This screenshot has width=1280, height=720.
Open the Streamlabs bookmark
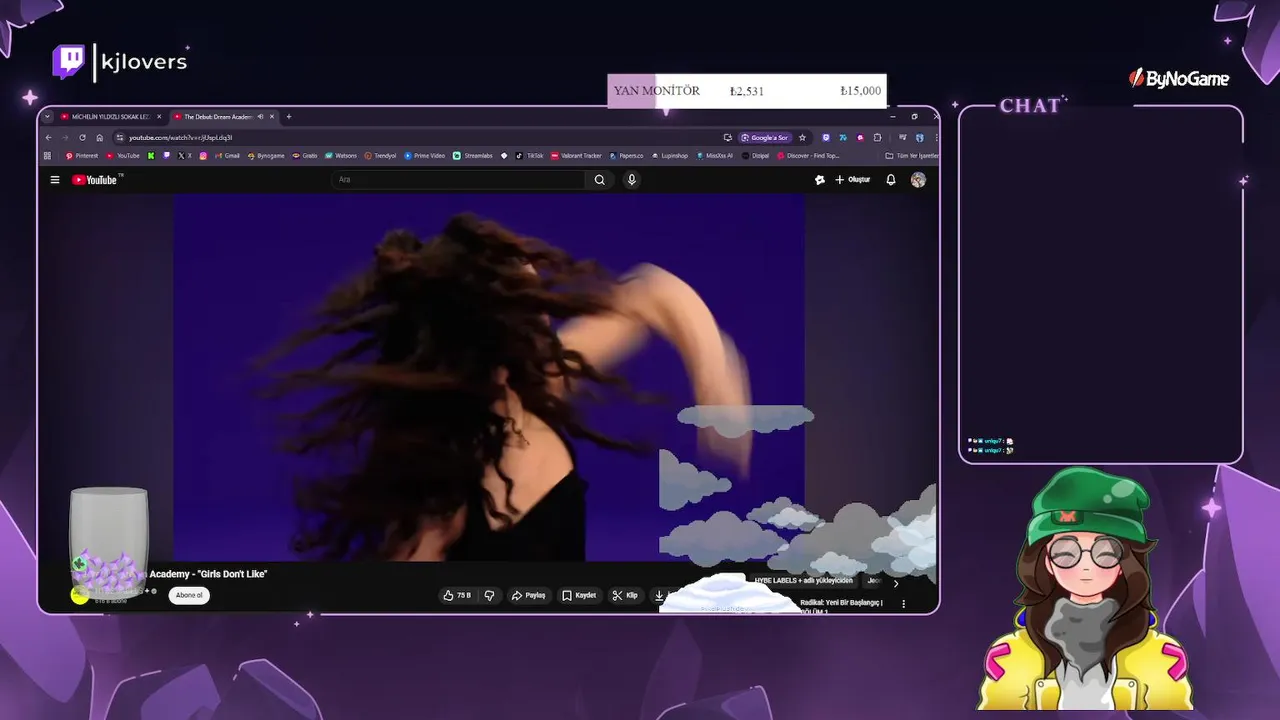473,156
